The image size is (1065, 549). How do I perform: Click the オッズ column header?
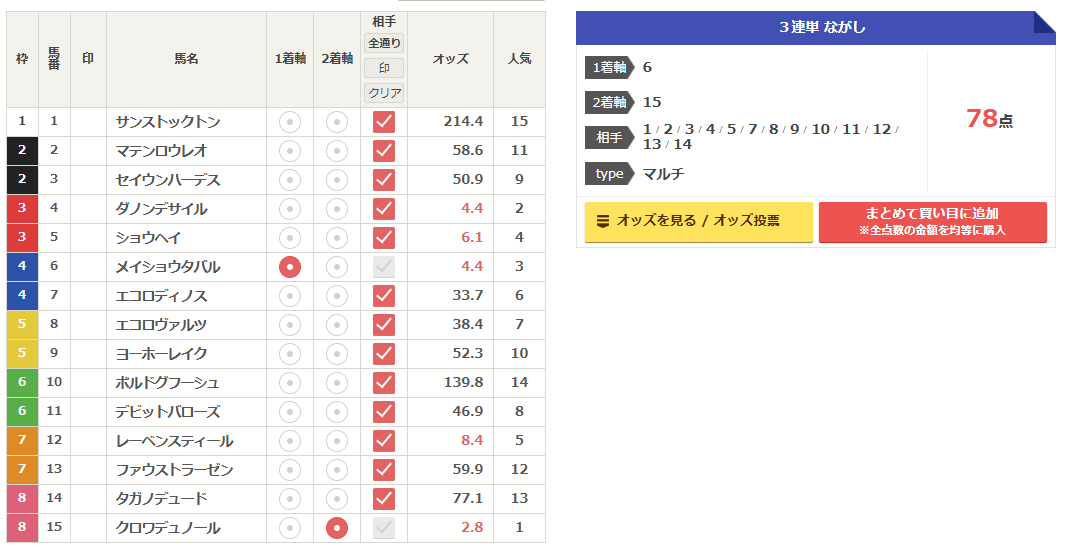point(450,59)
